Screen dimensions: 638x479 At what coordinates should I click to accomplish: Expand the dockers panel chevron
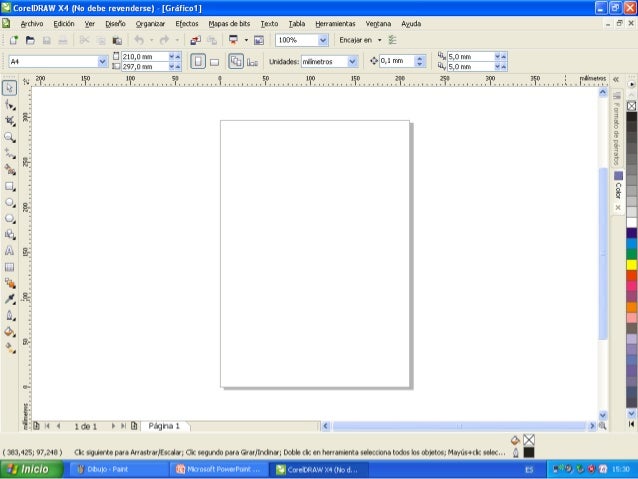pyautogui.click(x=616, y=79)
